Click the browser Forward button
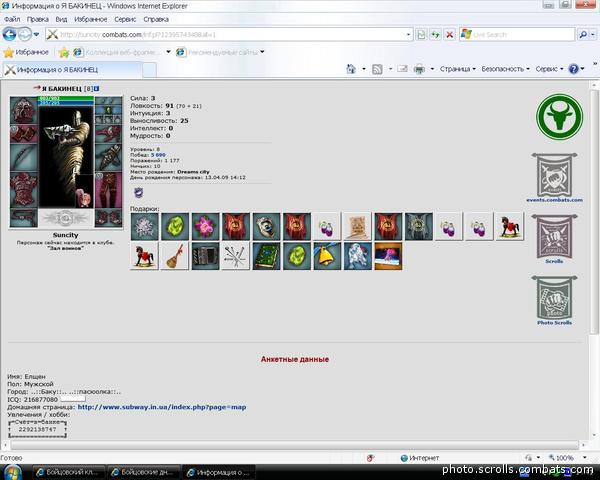The width and height of the screenshot is (600, 480). click(x=25, y=34)
